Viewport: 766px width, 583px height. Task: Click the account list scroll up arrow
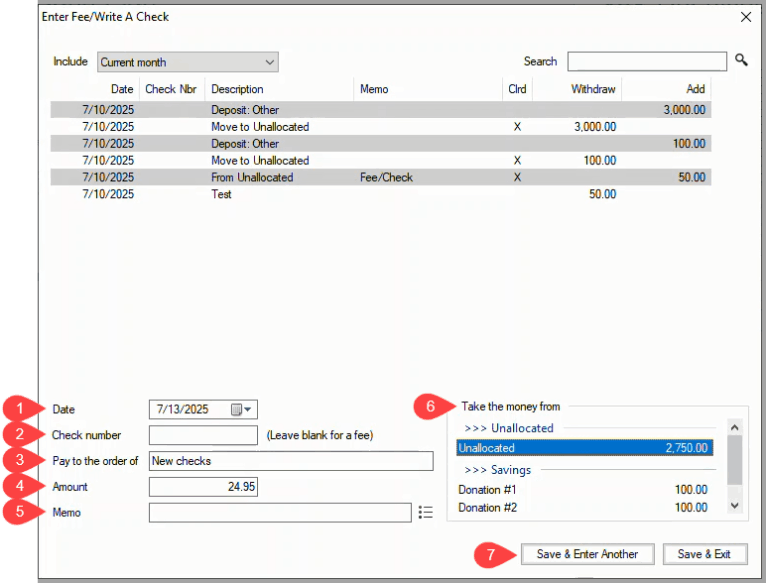[734, 428]
